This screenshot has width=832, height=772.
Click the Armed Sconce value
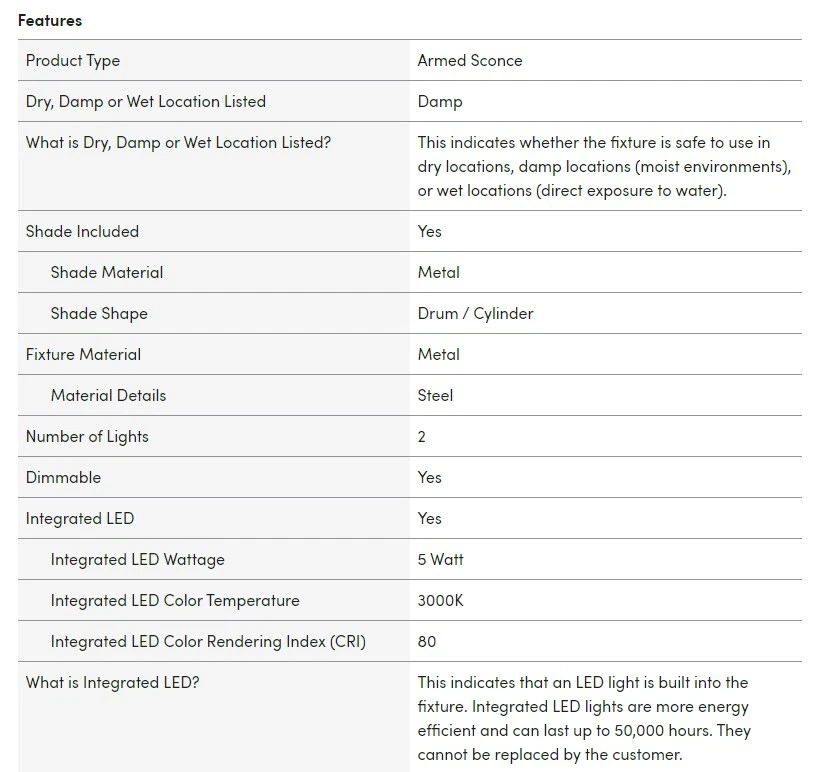click(x=469, y=60)
